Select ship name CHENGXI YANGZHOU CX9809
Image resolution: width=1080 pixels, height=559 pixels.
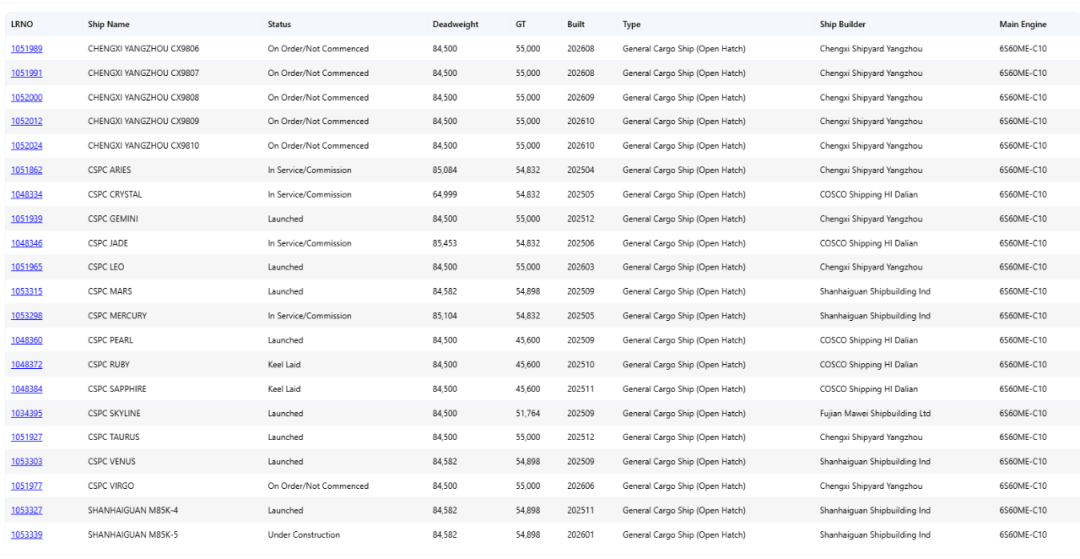pyautogui.click(x=144, y=121)
